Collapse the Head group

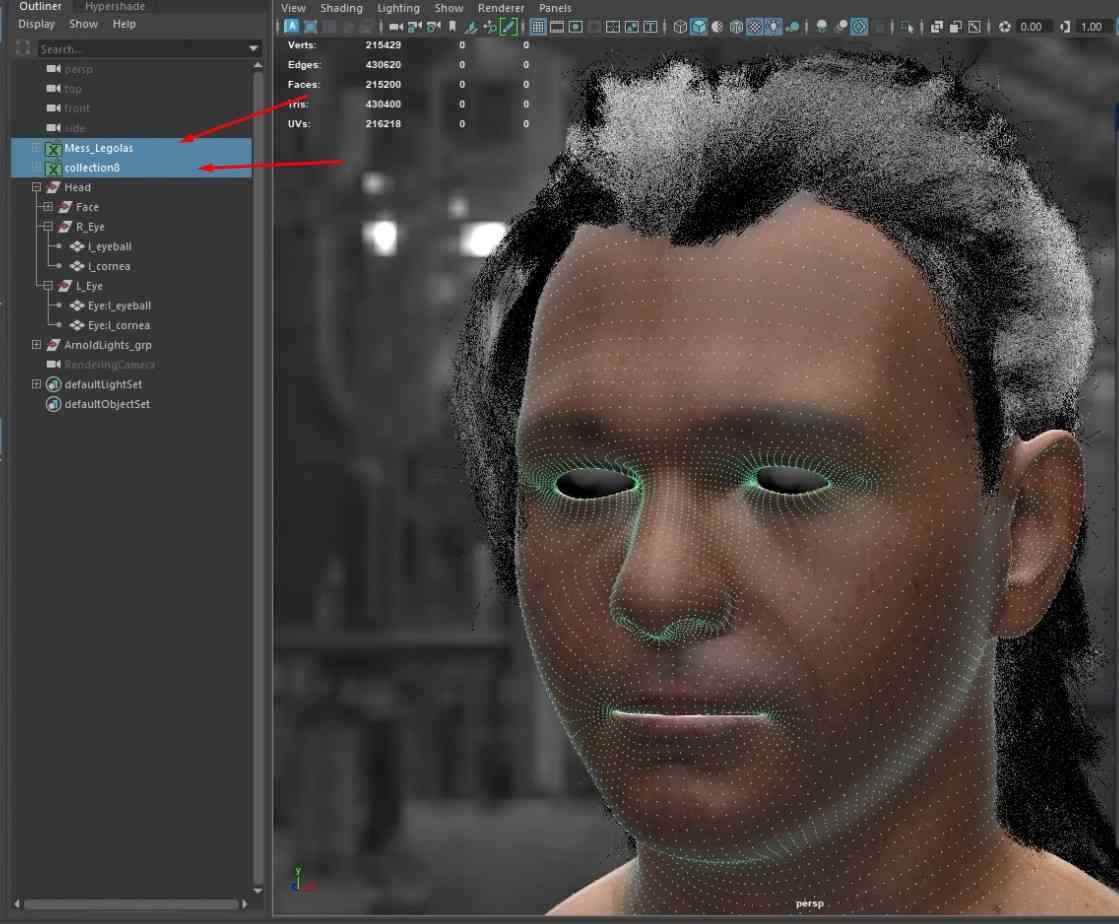point(36,187)
